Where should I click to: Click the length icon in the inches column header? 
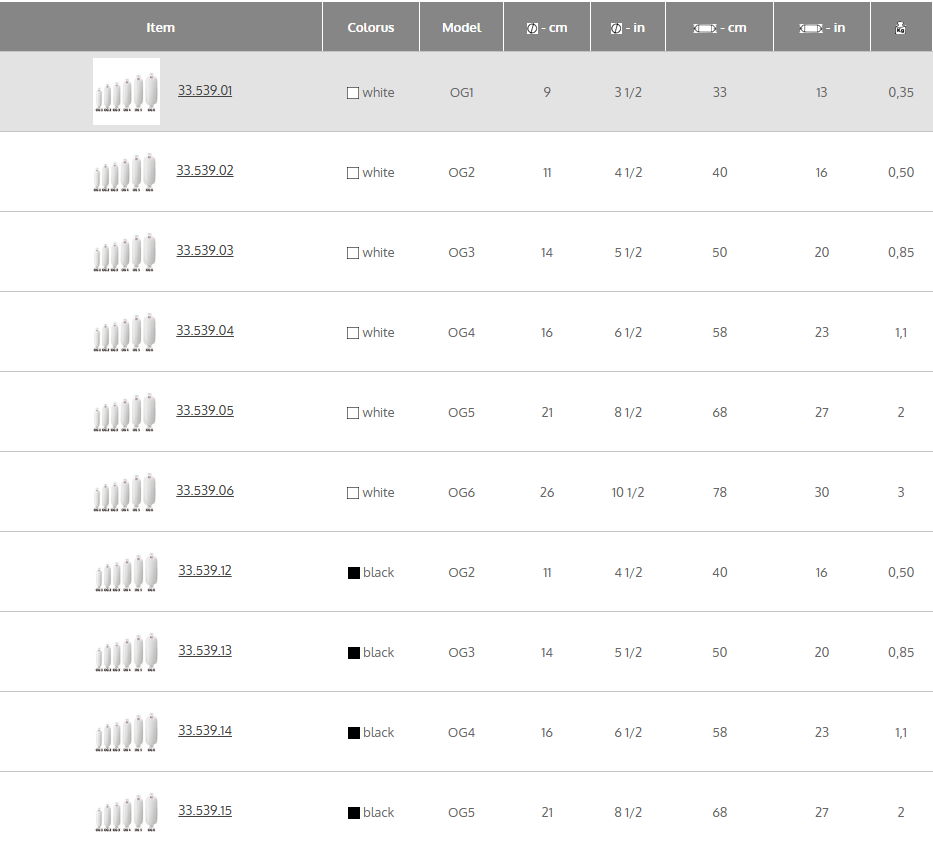811,28
